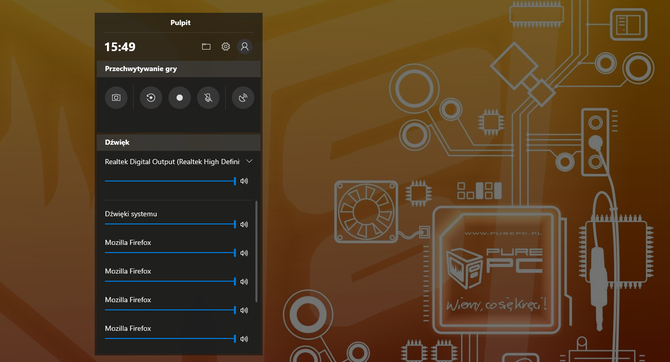Viewport: 670px width, 362px height.
Task: Adjust the Dźwięki systemu volume slider
Action: coord(170,224)
